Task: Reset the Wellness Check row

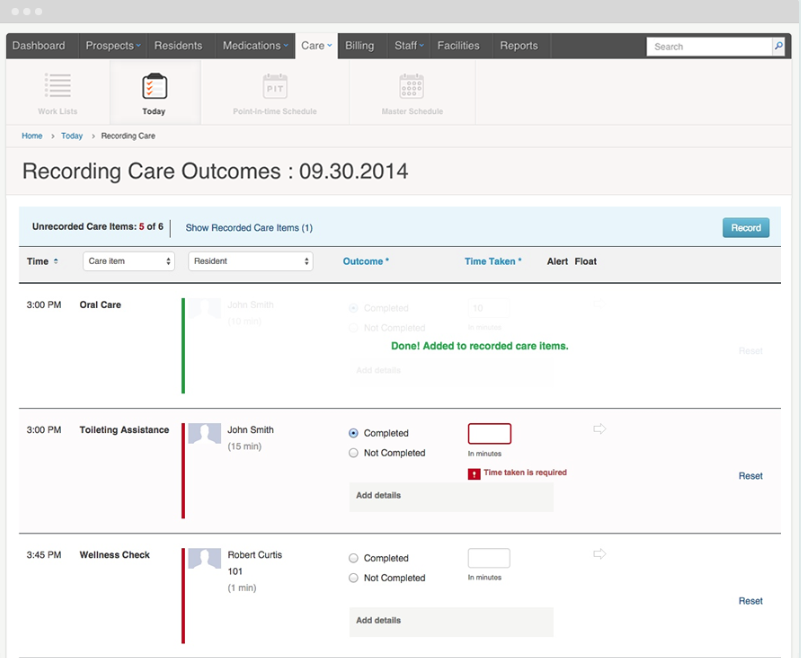Action: click(x=750, y=601)
